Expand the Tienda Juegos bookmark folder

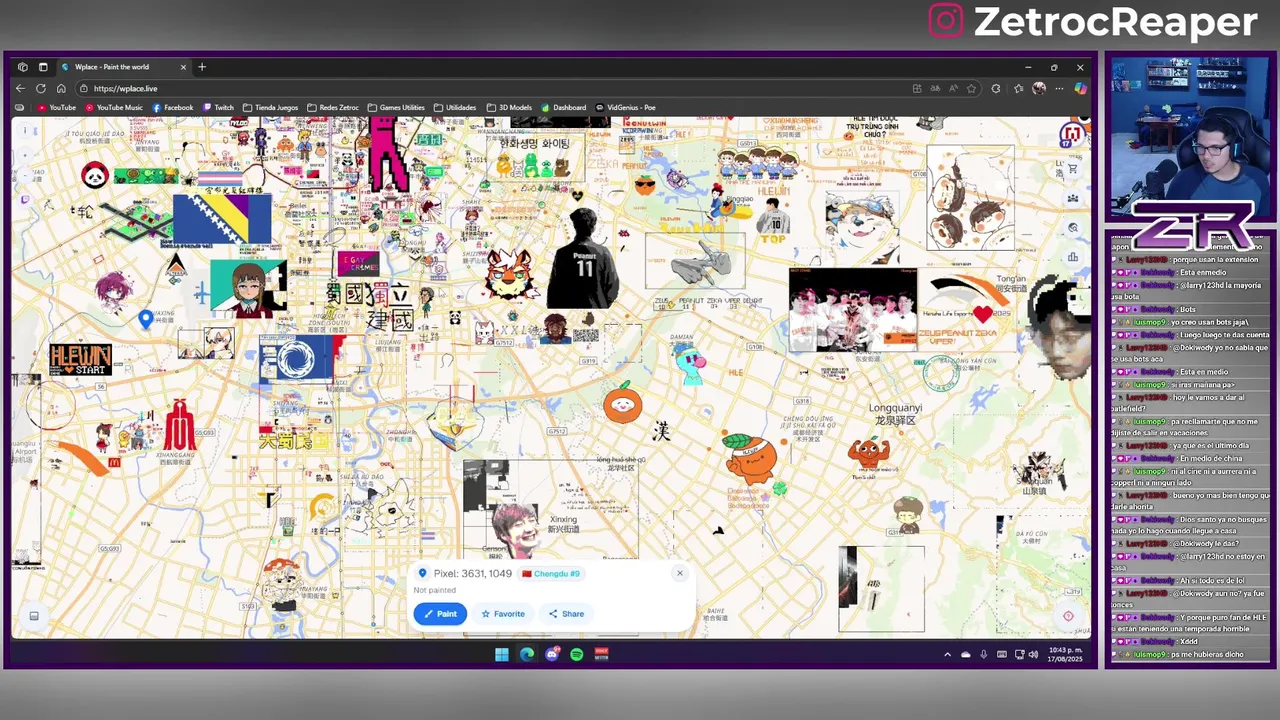270,107
